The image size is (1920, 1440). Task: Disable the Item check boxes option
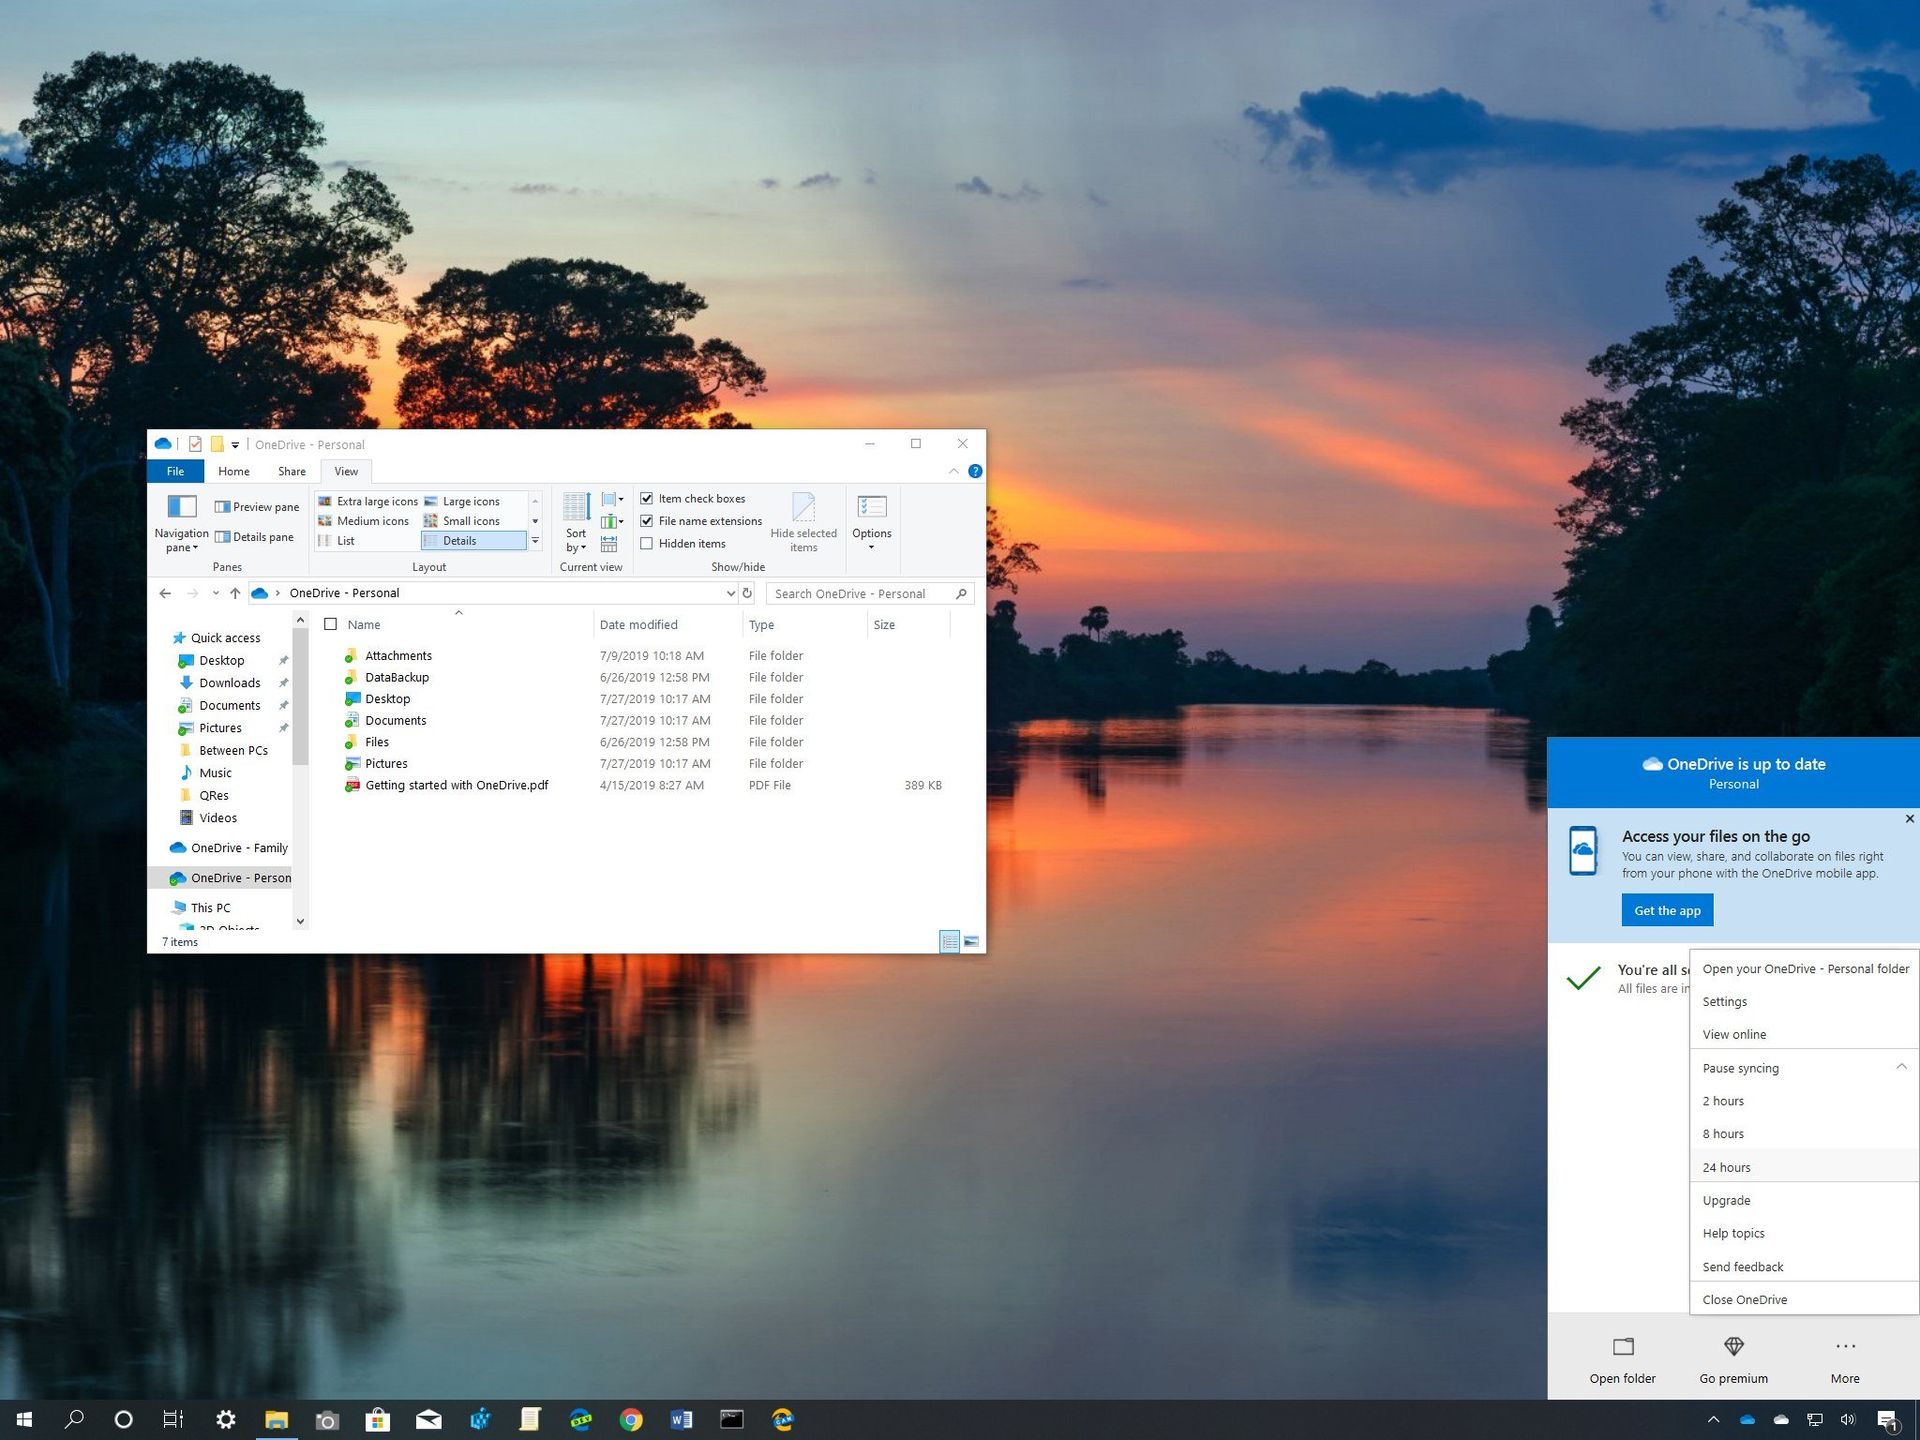point(648,498)
